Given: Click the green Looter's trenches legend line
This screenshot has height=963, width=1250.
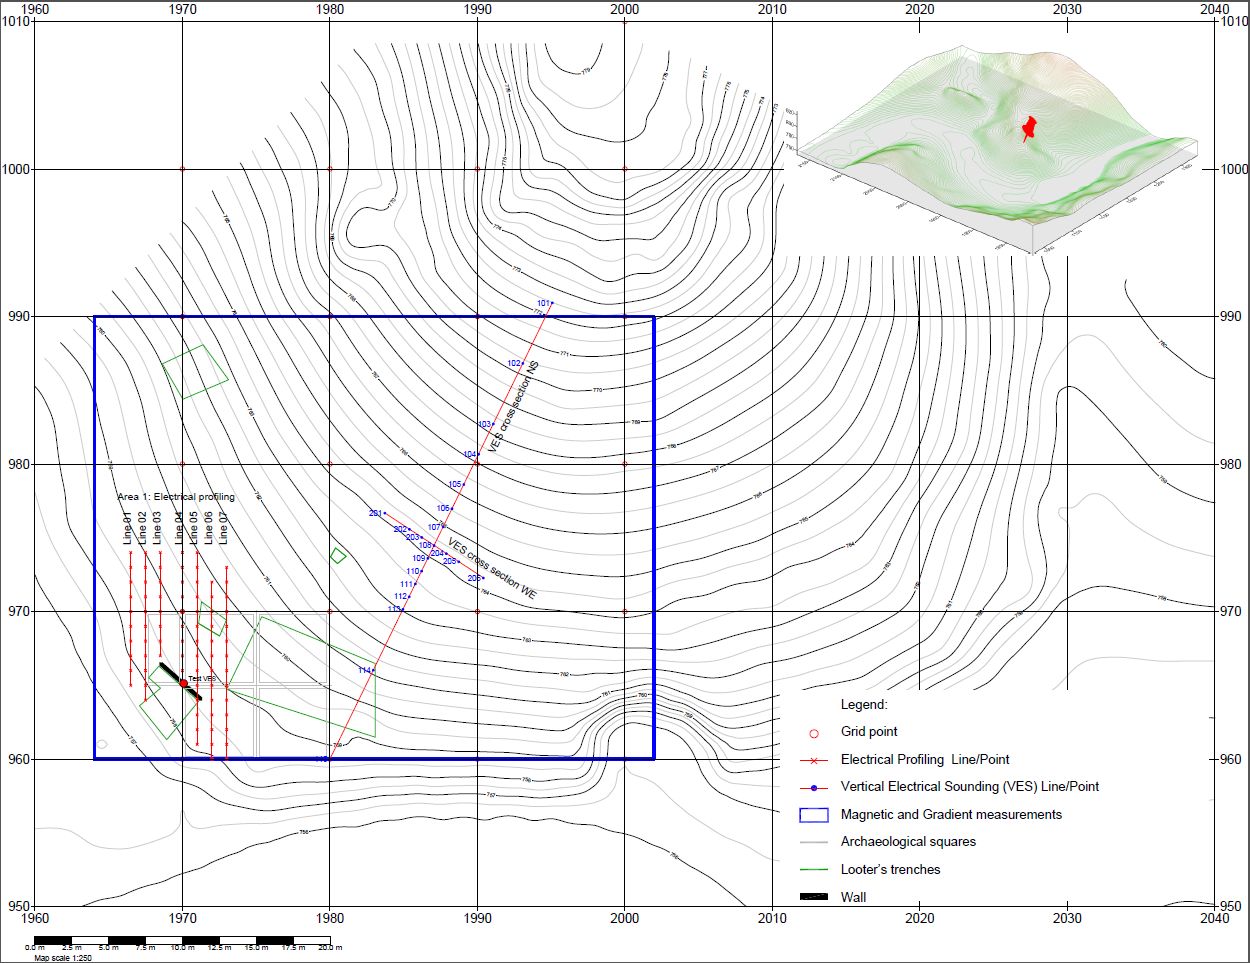Looking at the screenshot, I should point(814,870).
